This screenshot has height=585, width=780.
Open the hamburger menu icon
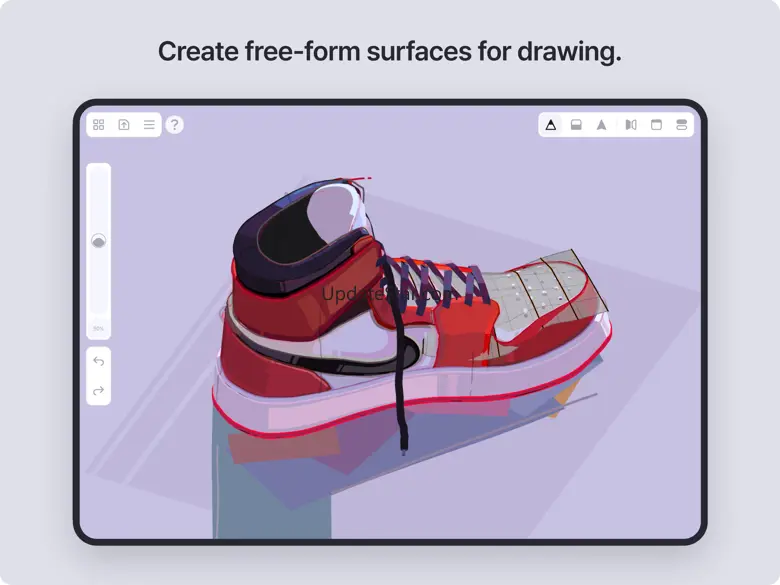149,125
